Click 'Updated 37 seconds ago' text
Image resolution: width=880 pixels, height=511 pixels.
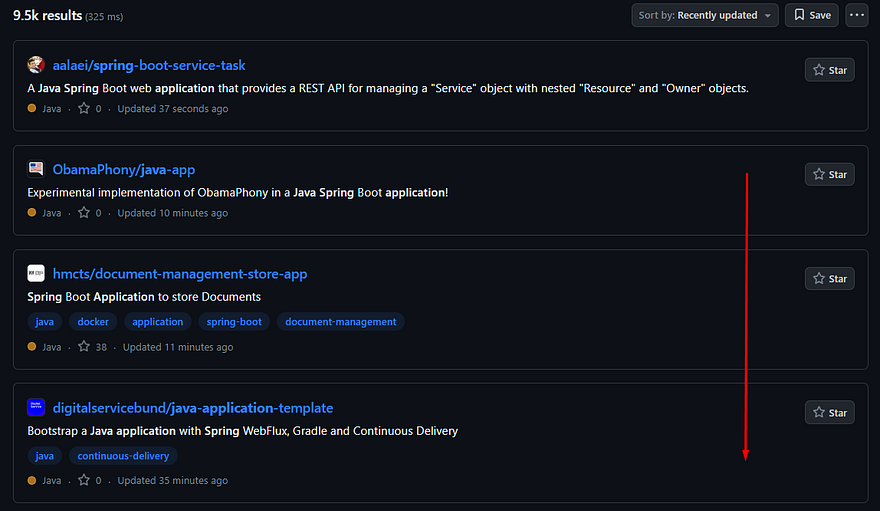point(173,109)
